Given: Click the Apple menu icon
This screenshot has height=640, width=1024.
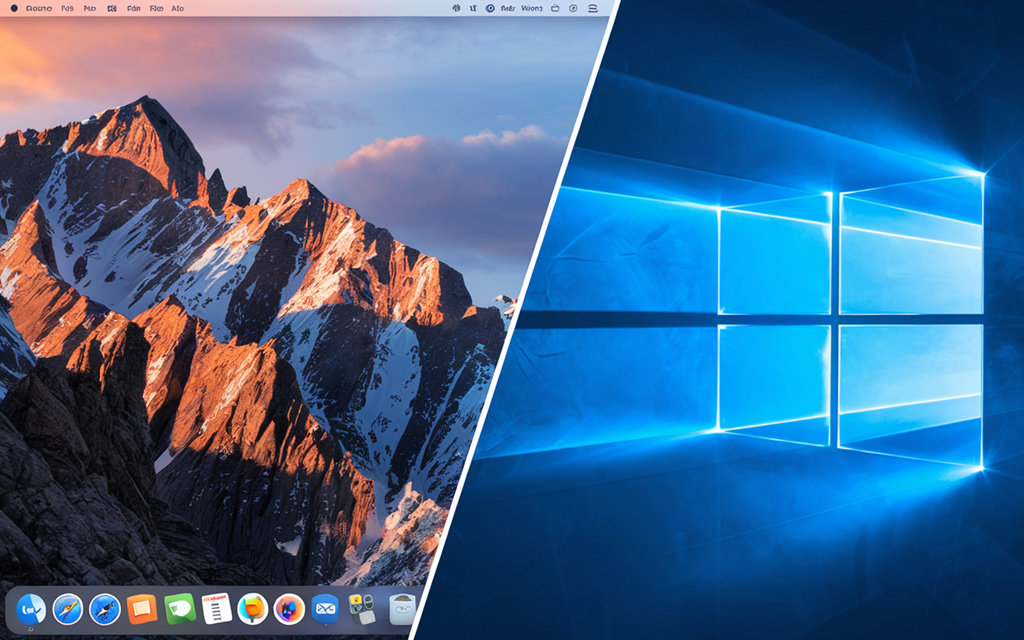Looking at the screenshot, I should point(12,8).
